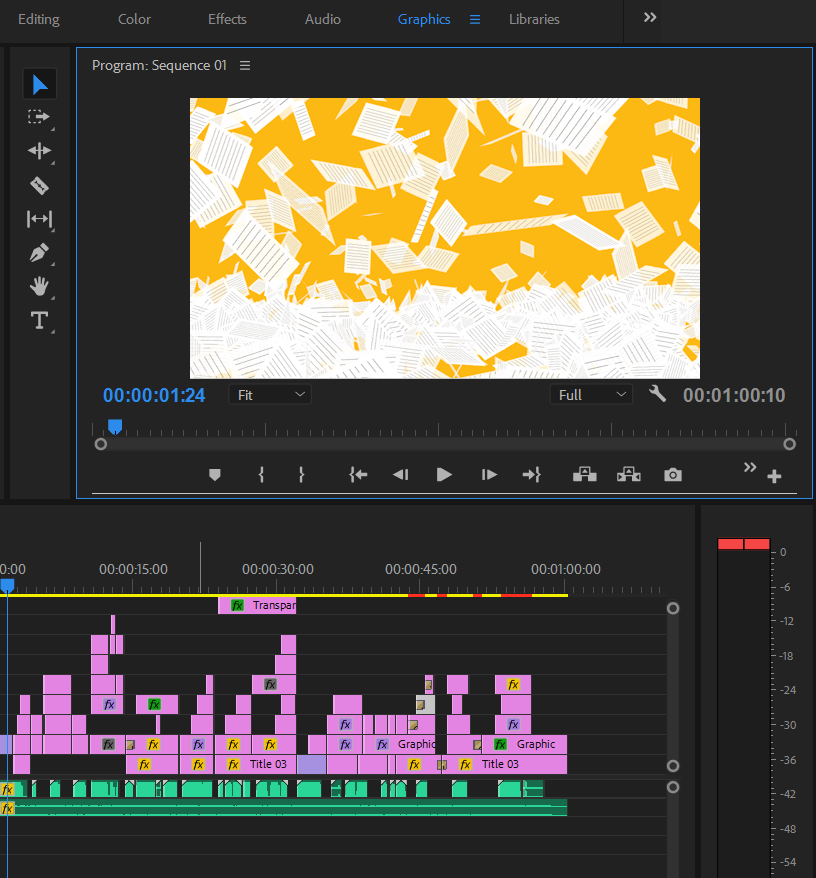Open the Fit zoom level dropdown
This screenshot has width=816, height=878.
tap(270, 395)
